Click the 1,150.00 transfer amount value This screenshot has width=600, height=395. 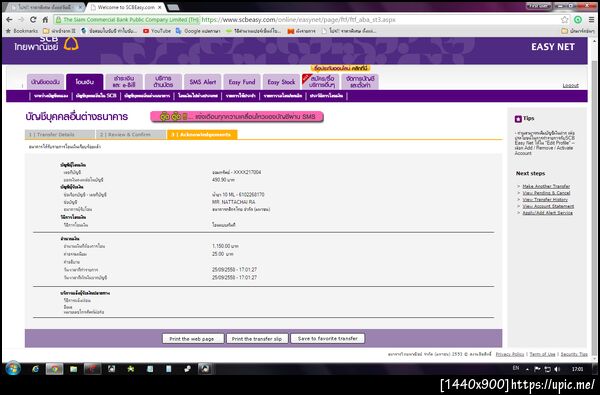coord(225,246)
